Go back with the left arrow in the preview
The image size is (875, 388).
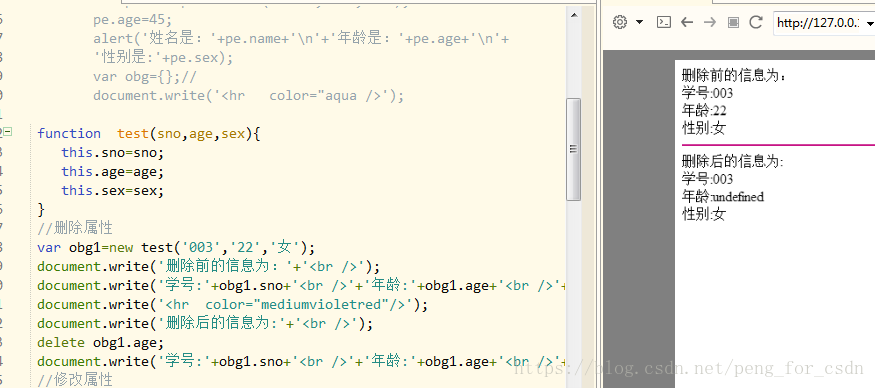point(687,22)
